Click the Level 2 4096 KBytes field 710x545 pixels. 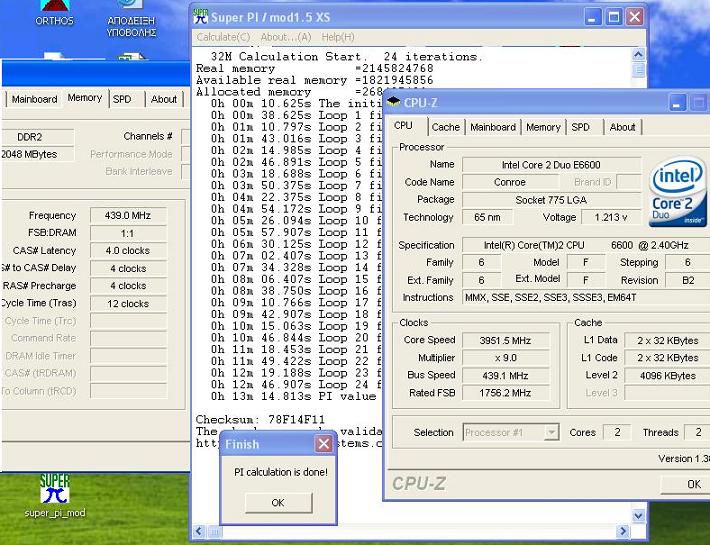coord(667,375)
